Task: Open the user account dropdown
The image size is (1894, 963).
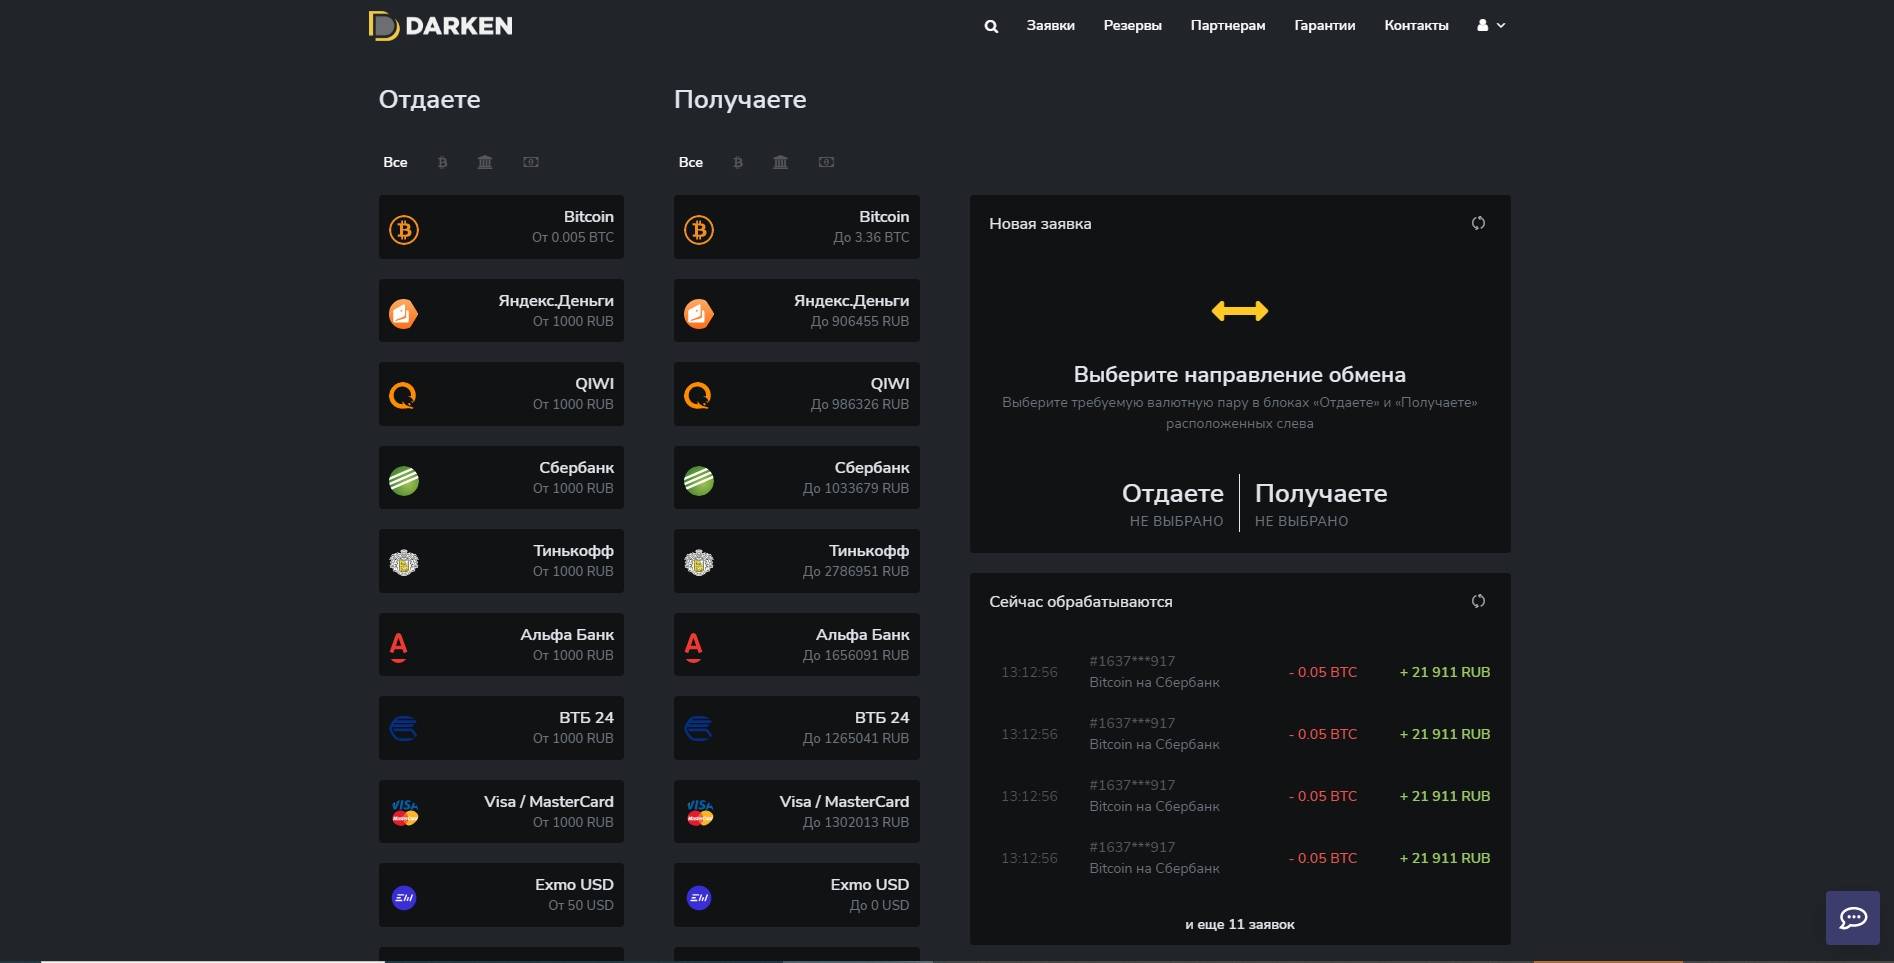Action: pyautogui.click(x=1491, y=26)
